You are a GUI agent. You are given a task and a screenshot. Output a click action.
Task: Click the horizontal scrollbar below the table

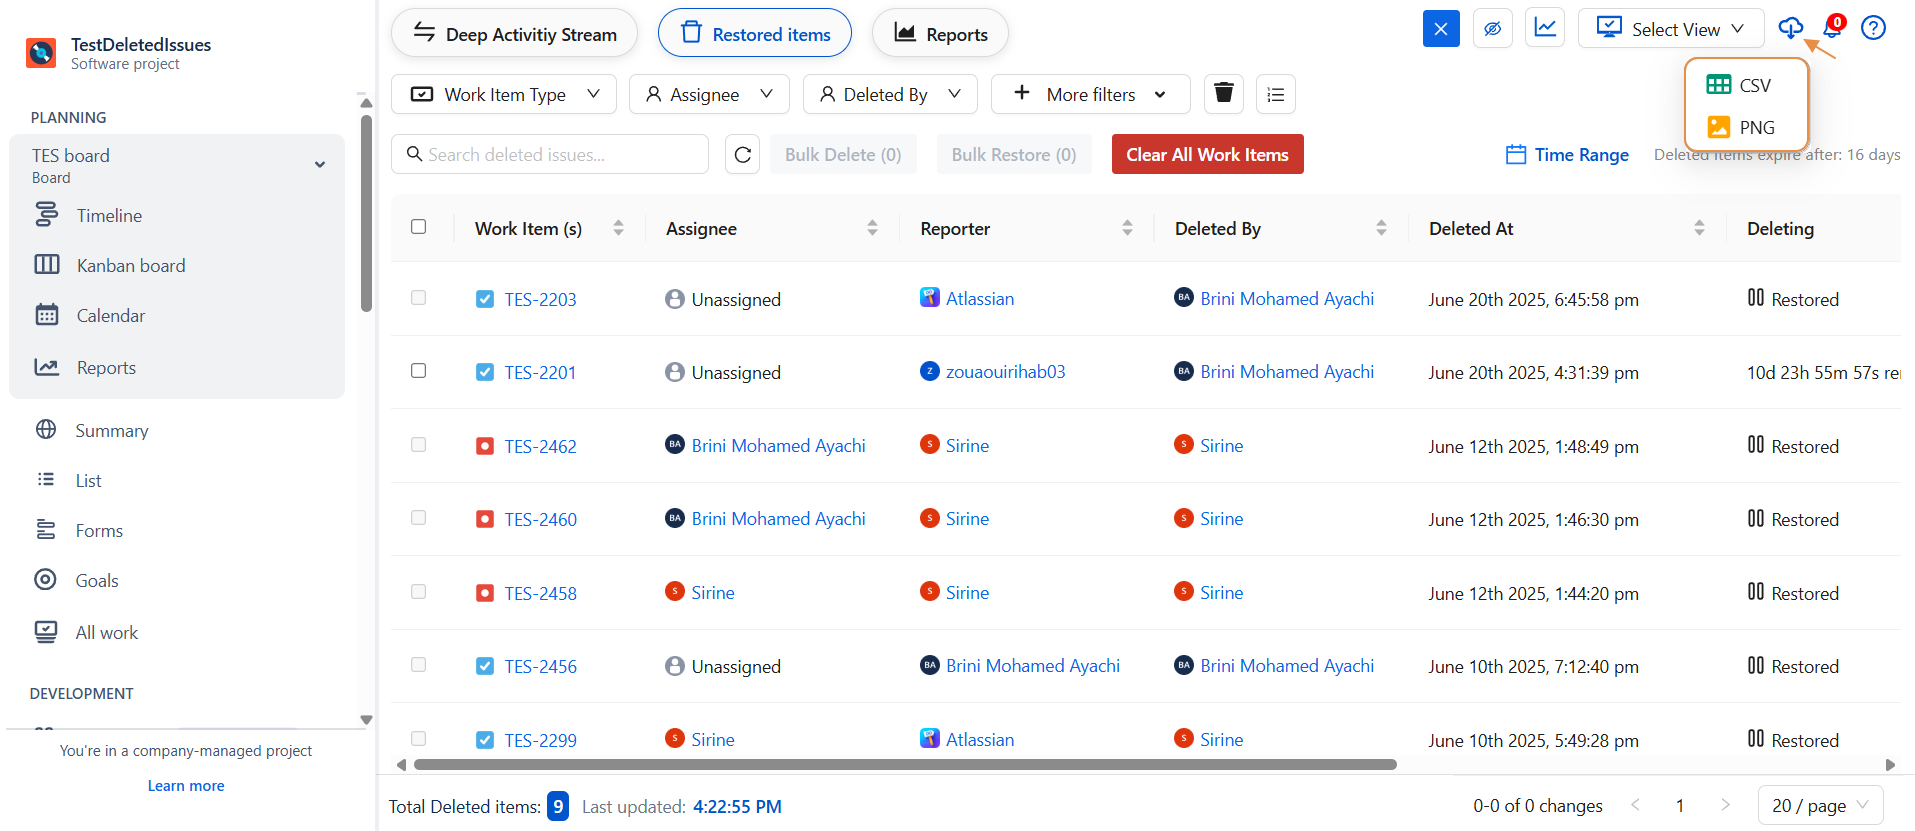tap(904, 765)
